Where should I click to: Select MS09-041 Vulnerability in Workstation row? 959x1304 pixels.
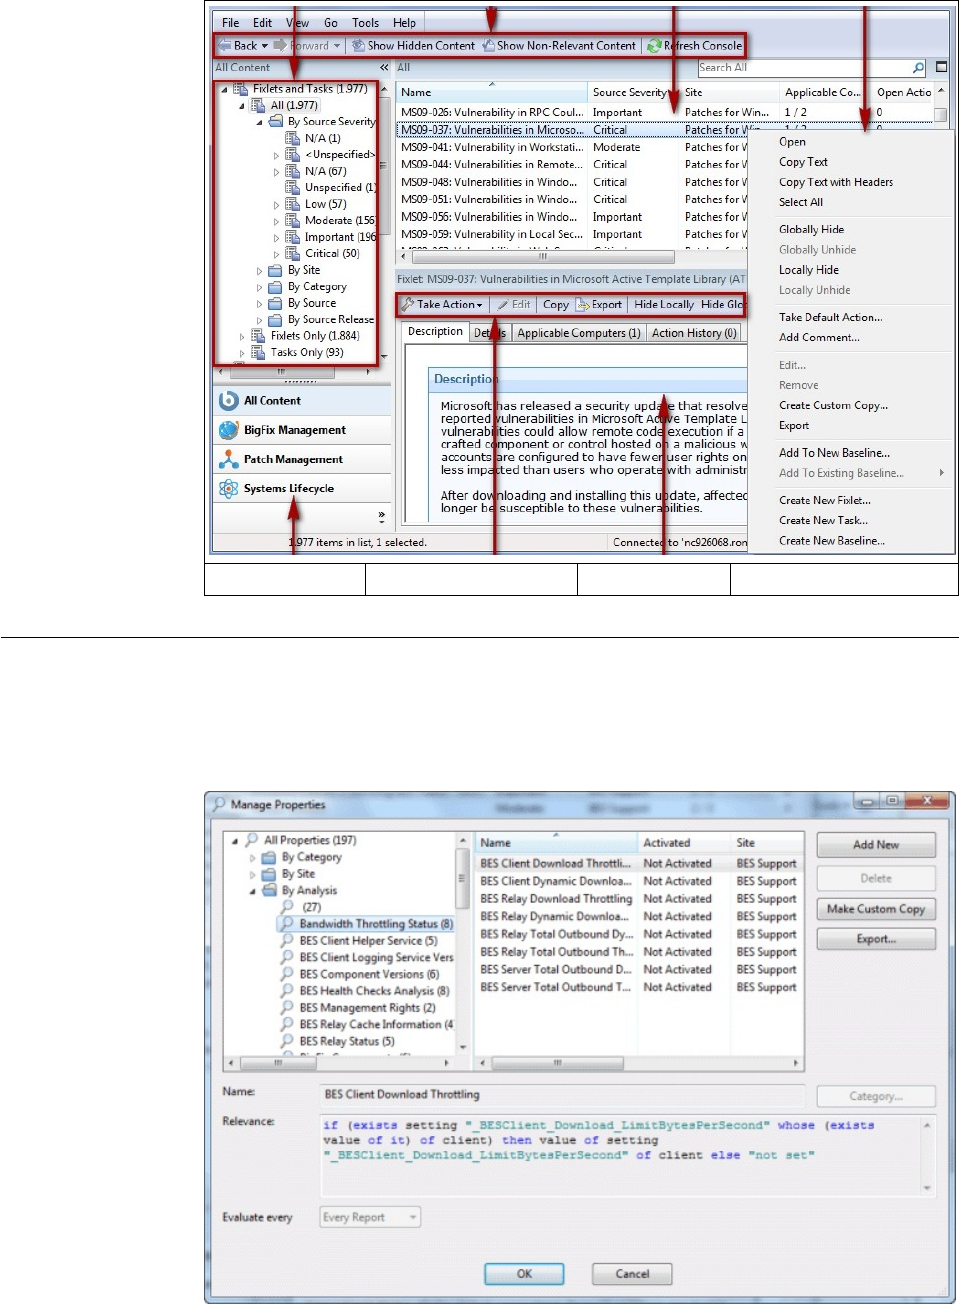point(571,147)
